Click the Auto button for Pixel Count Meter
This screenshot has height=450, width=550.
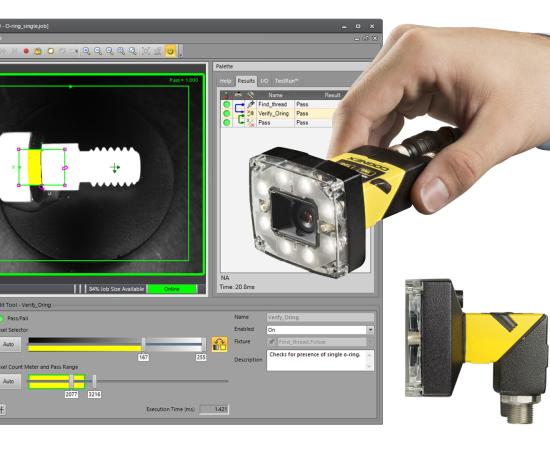click(9, 381)
